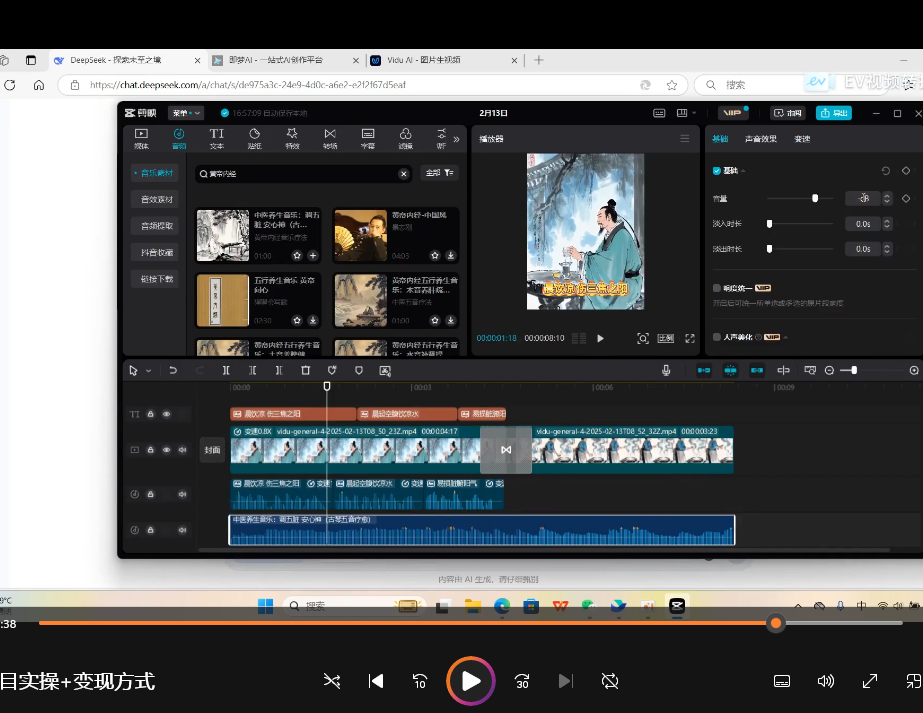
Task: Click the zoom-out minus icon on timeline
Action: click(829, 370)
